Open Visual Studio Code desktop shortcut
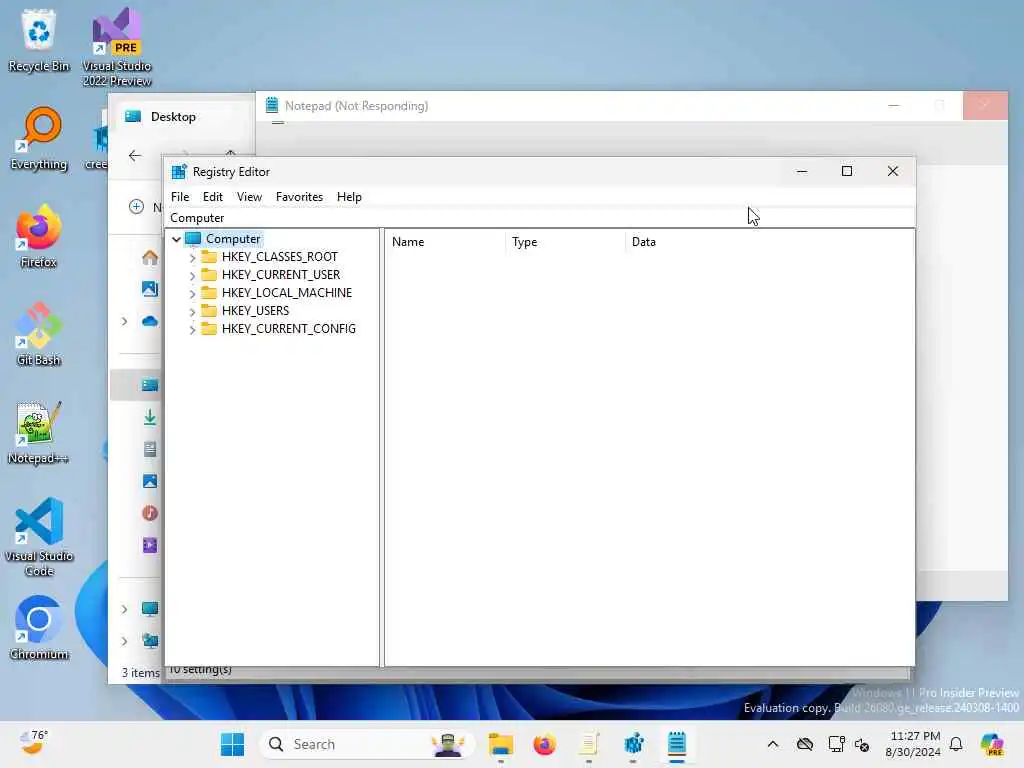Image resolution: width=1024 pixels, height=768 pixels. coord(39,537)
